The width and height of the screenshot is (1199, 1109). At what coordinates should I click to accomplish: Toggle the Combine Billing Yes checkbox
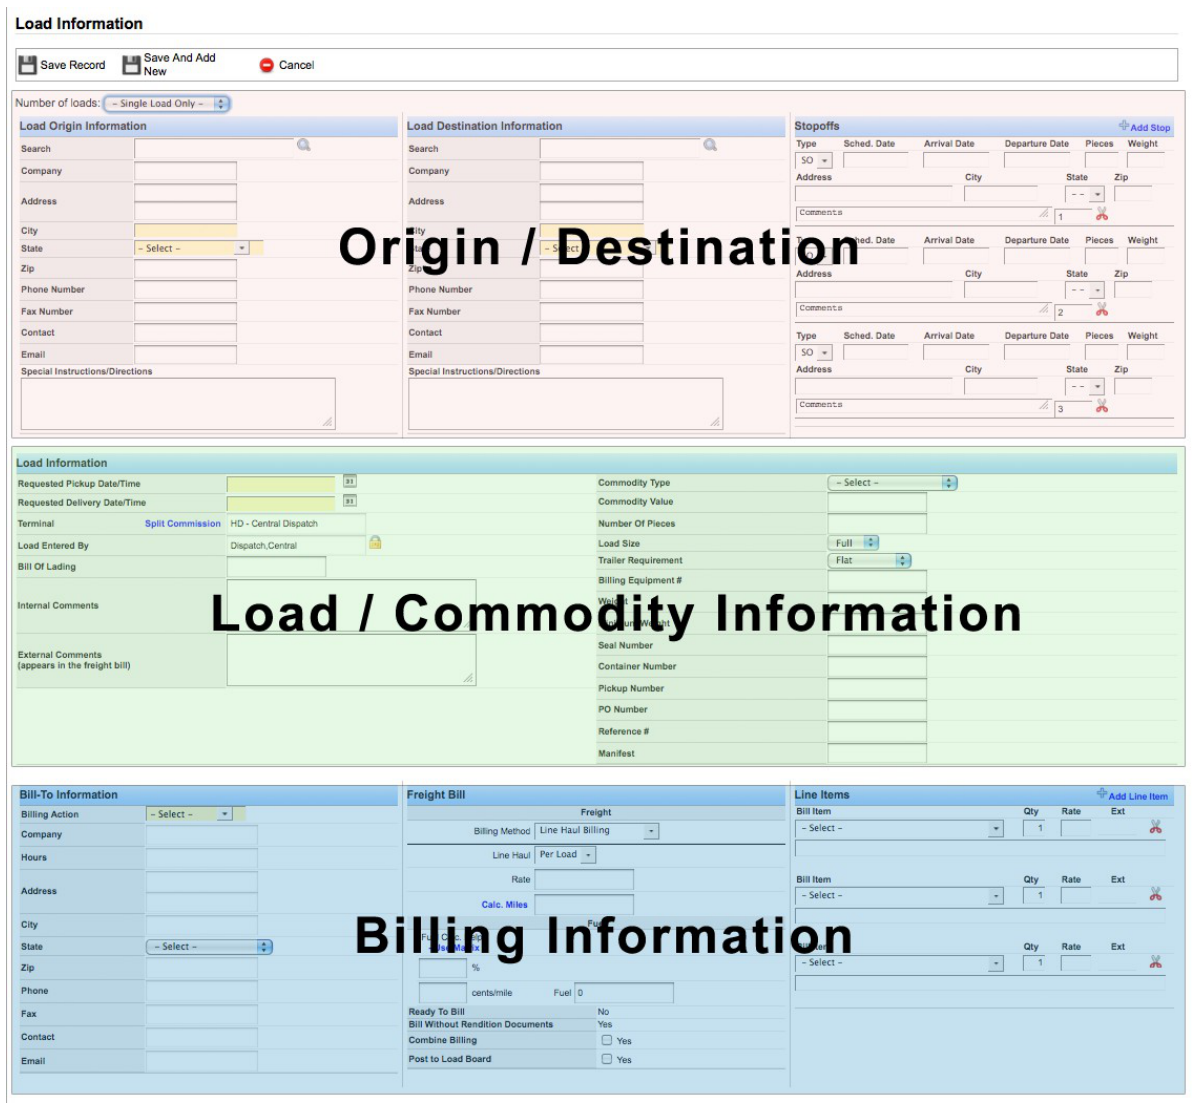pyautogui.click(x=606, y=1040)
